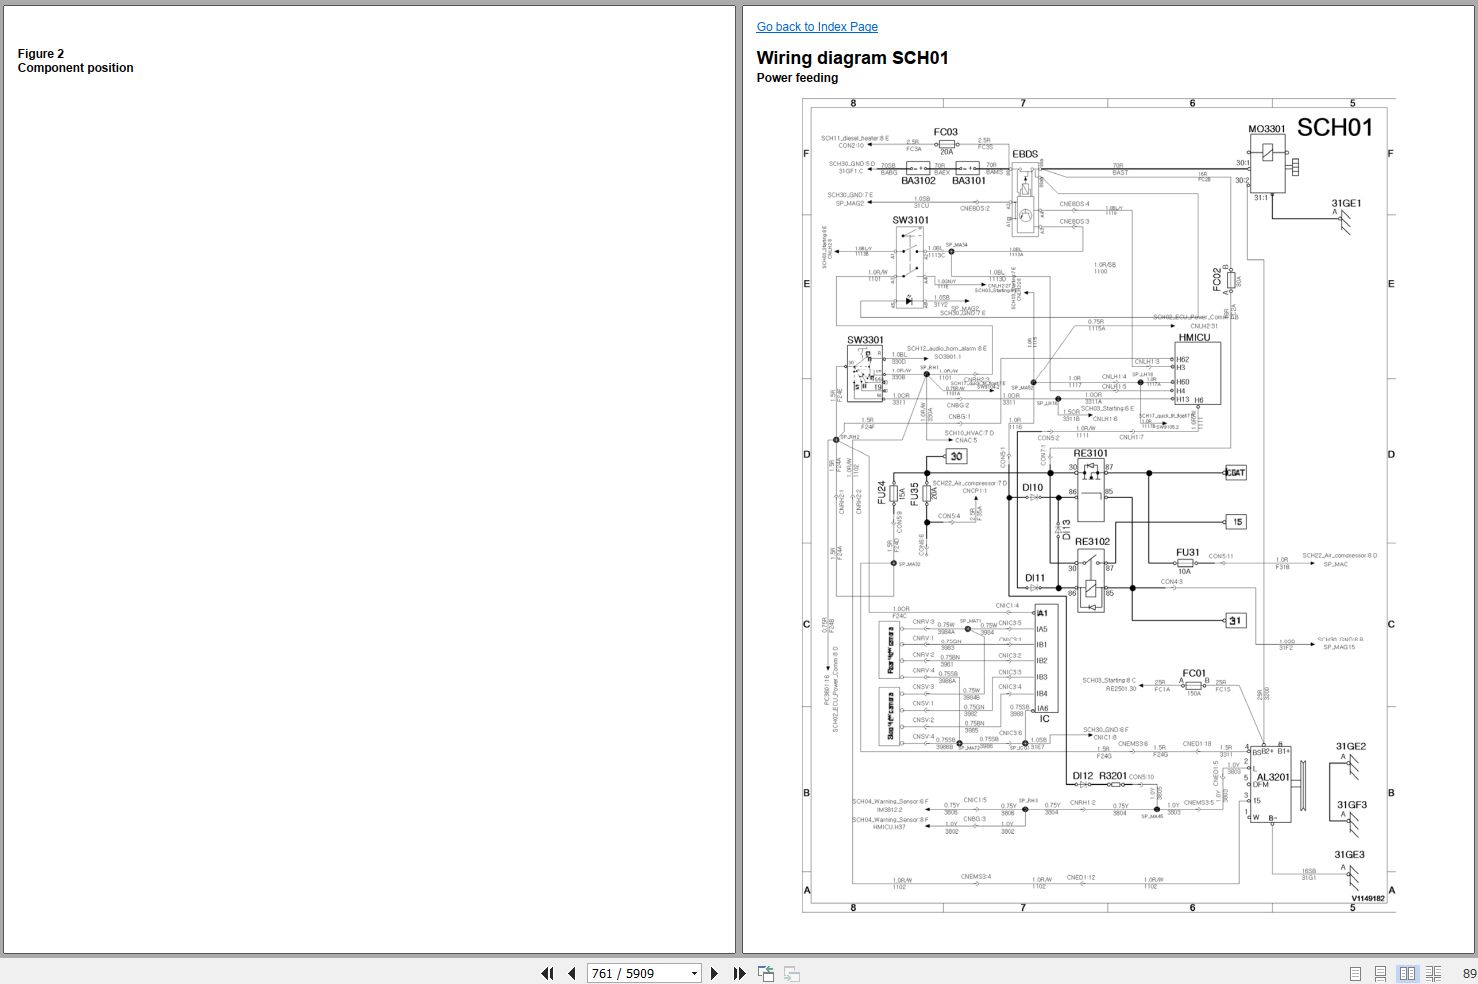
Task: Jump to the last page
Action: point(739,973)
